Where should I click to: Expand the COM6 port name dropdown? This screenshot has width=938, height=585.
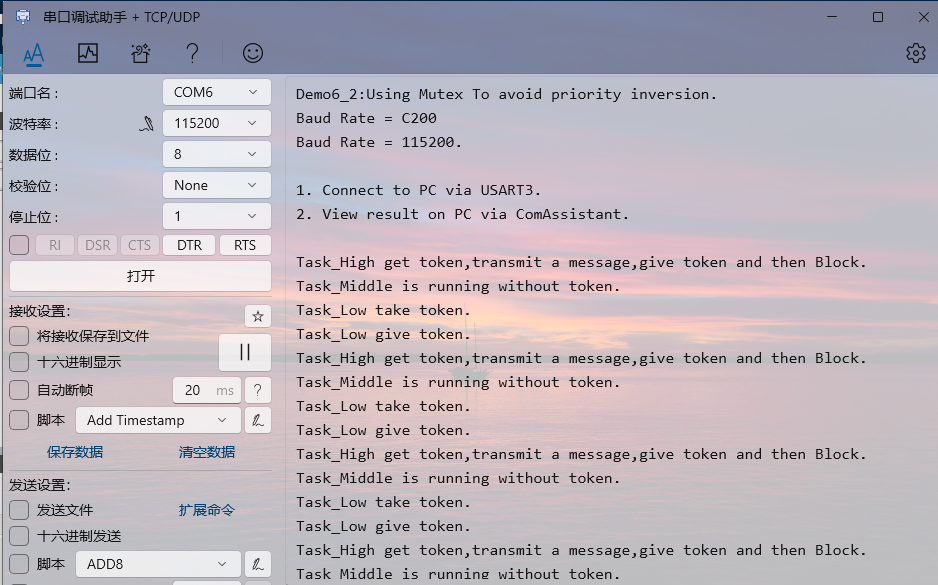tap(217, 92)
